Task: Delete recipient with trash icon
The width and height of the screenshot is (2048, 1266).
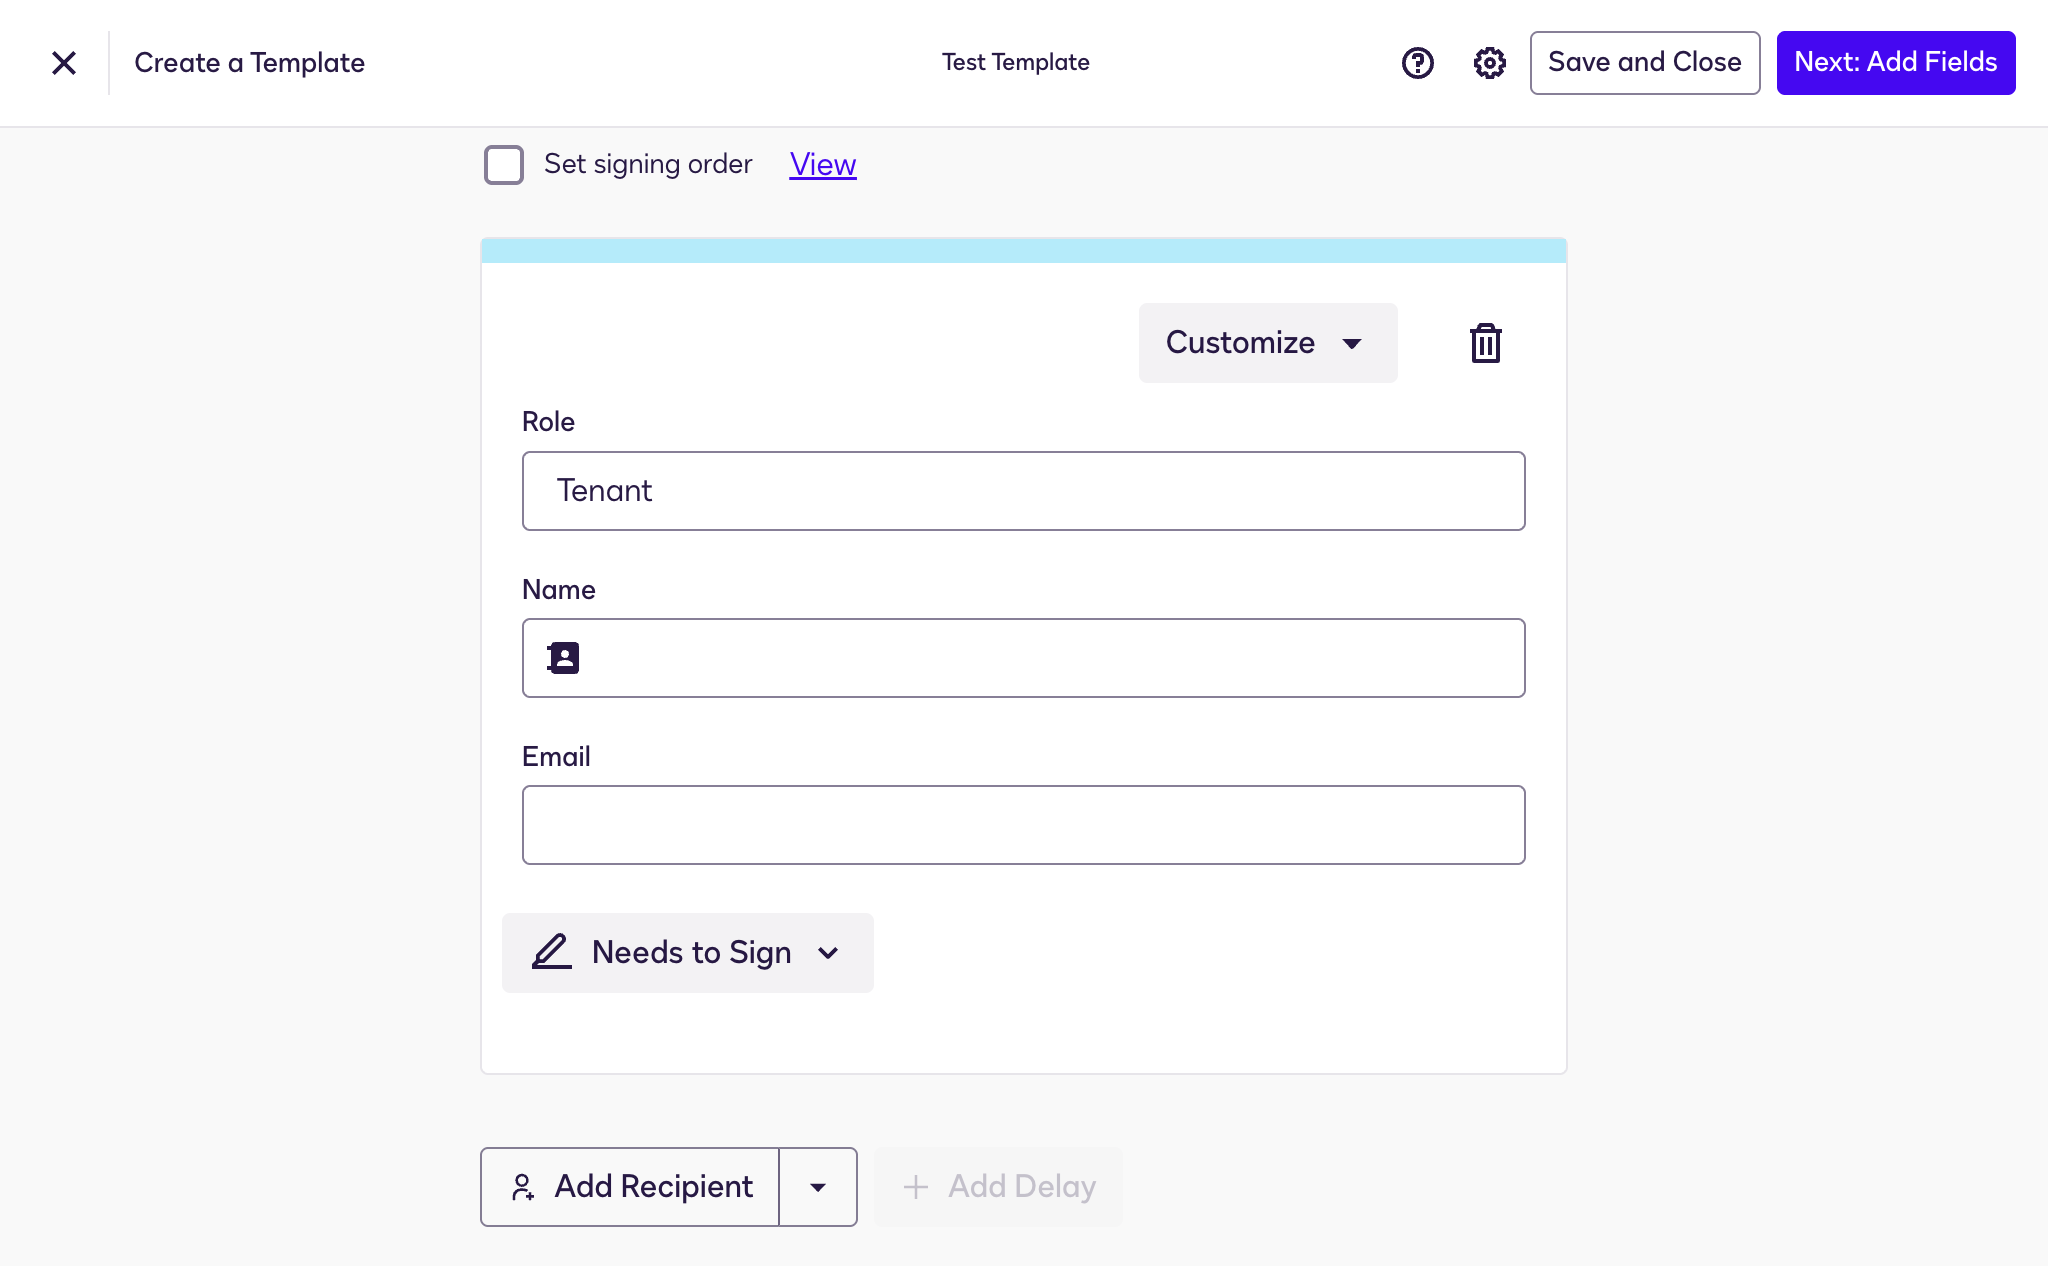Action: 1485,343
